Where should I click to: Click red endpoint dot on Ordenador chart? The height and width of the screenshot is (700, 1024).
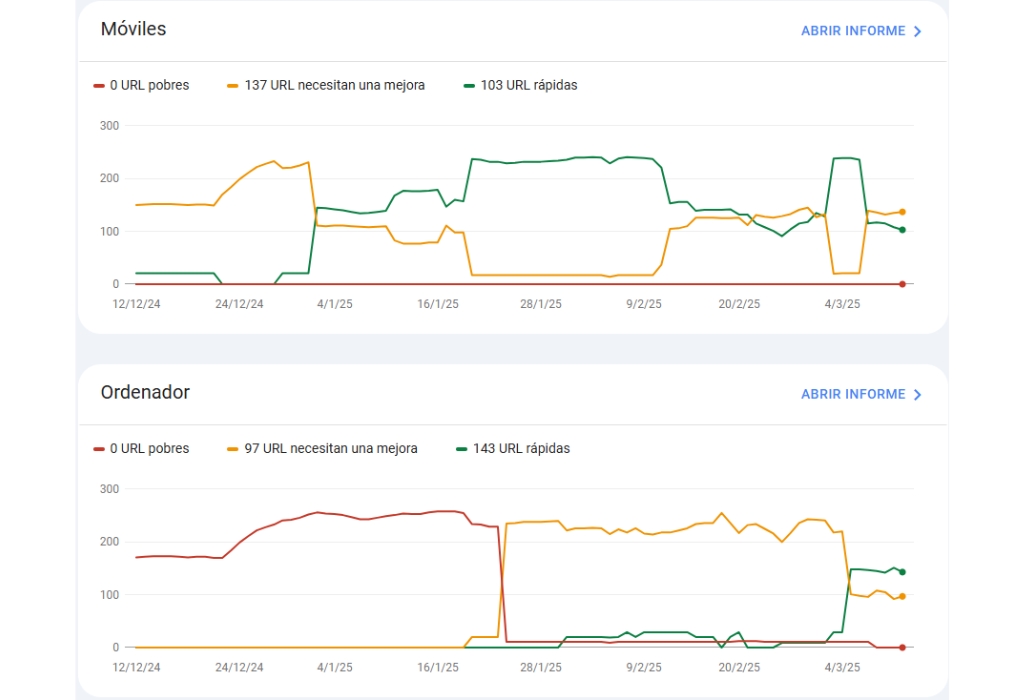coord(902,648)
